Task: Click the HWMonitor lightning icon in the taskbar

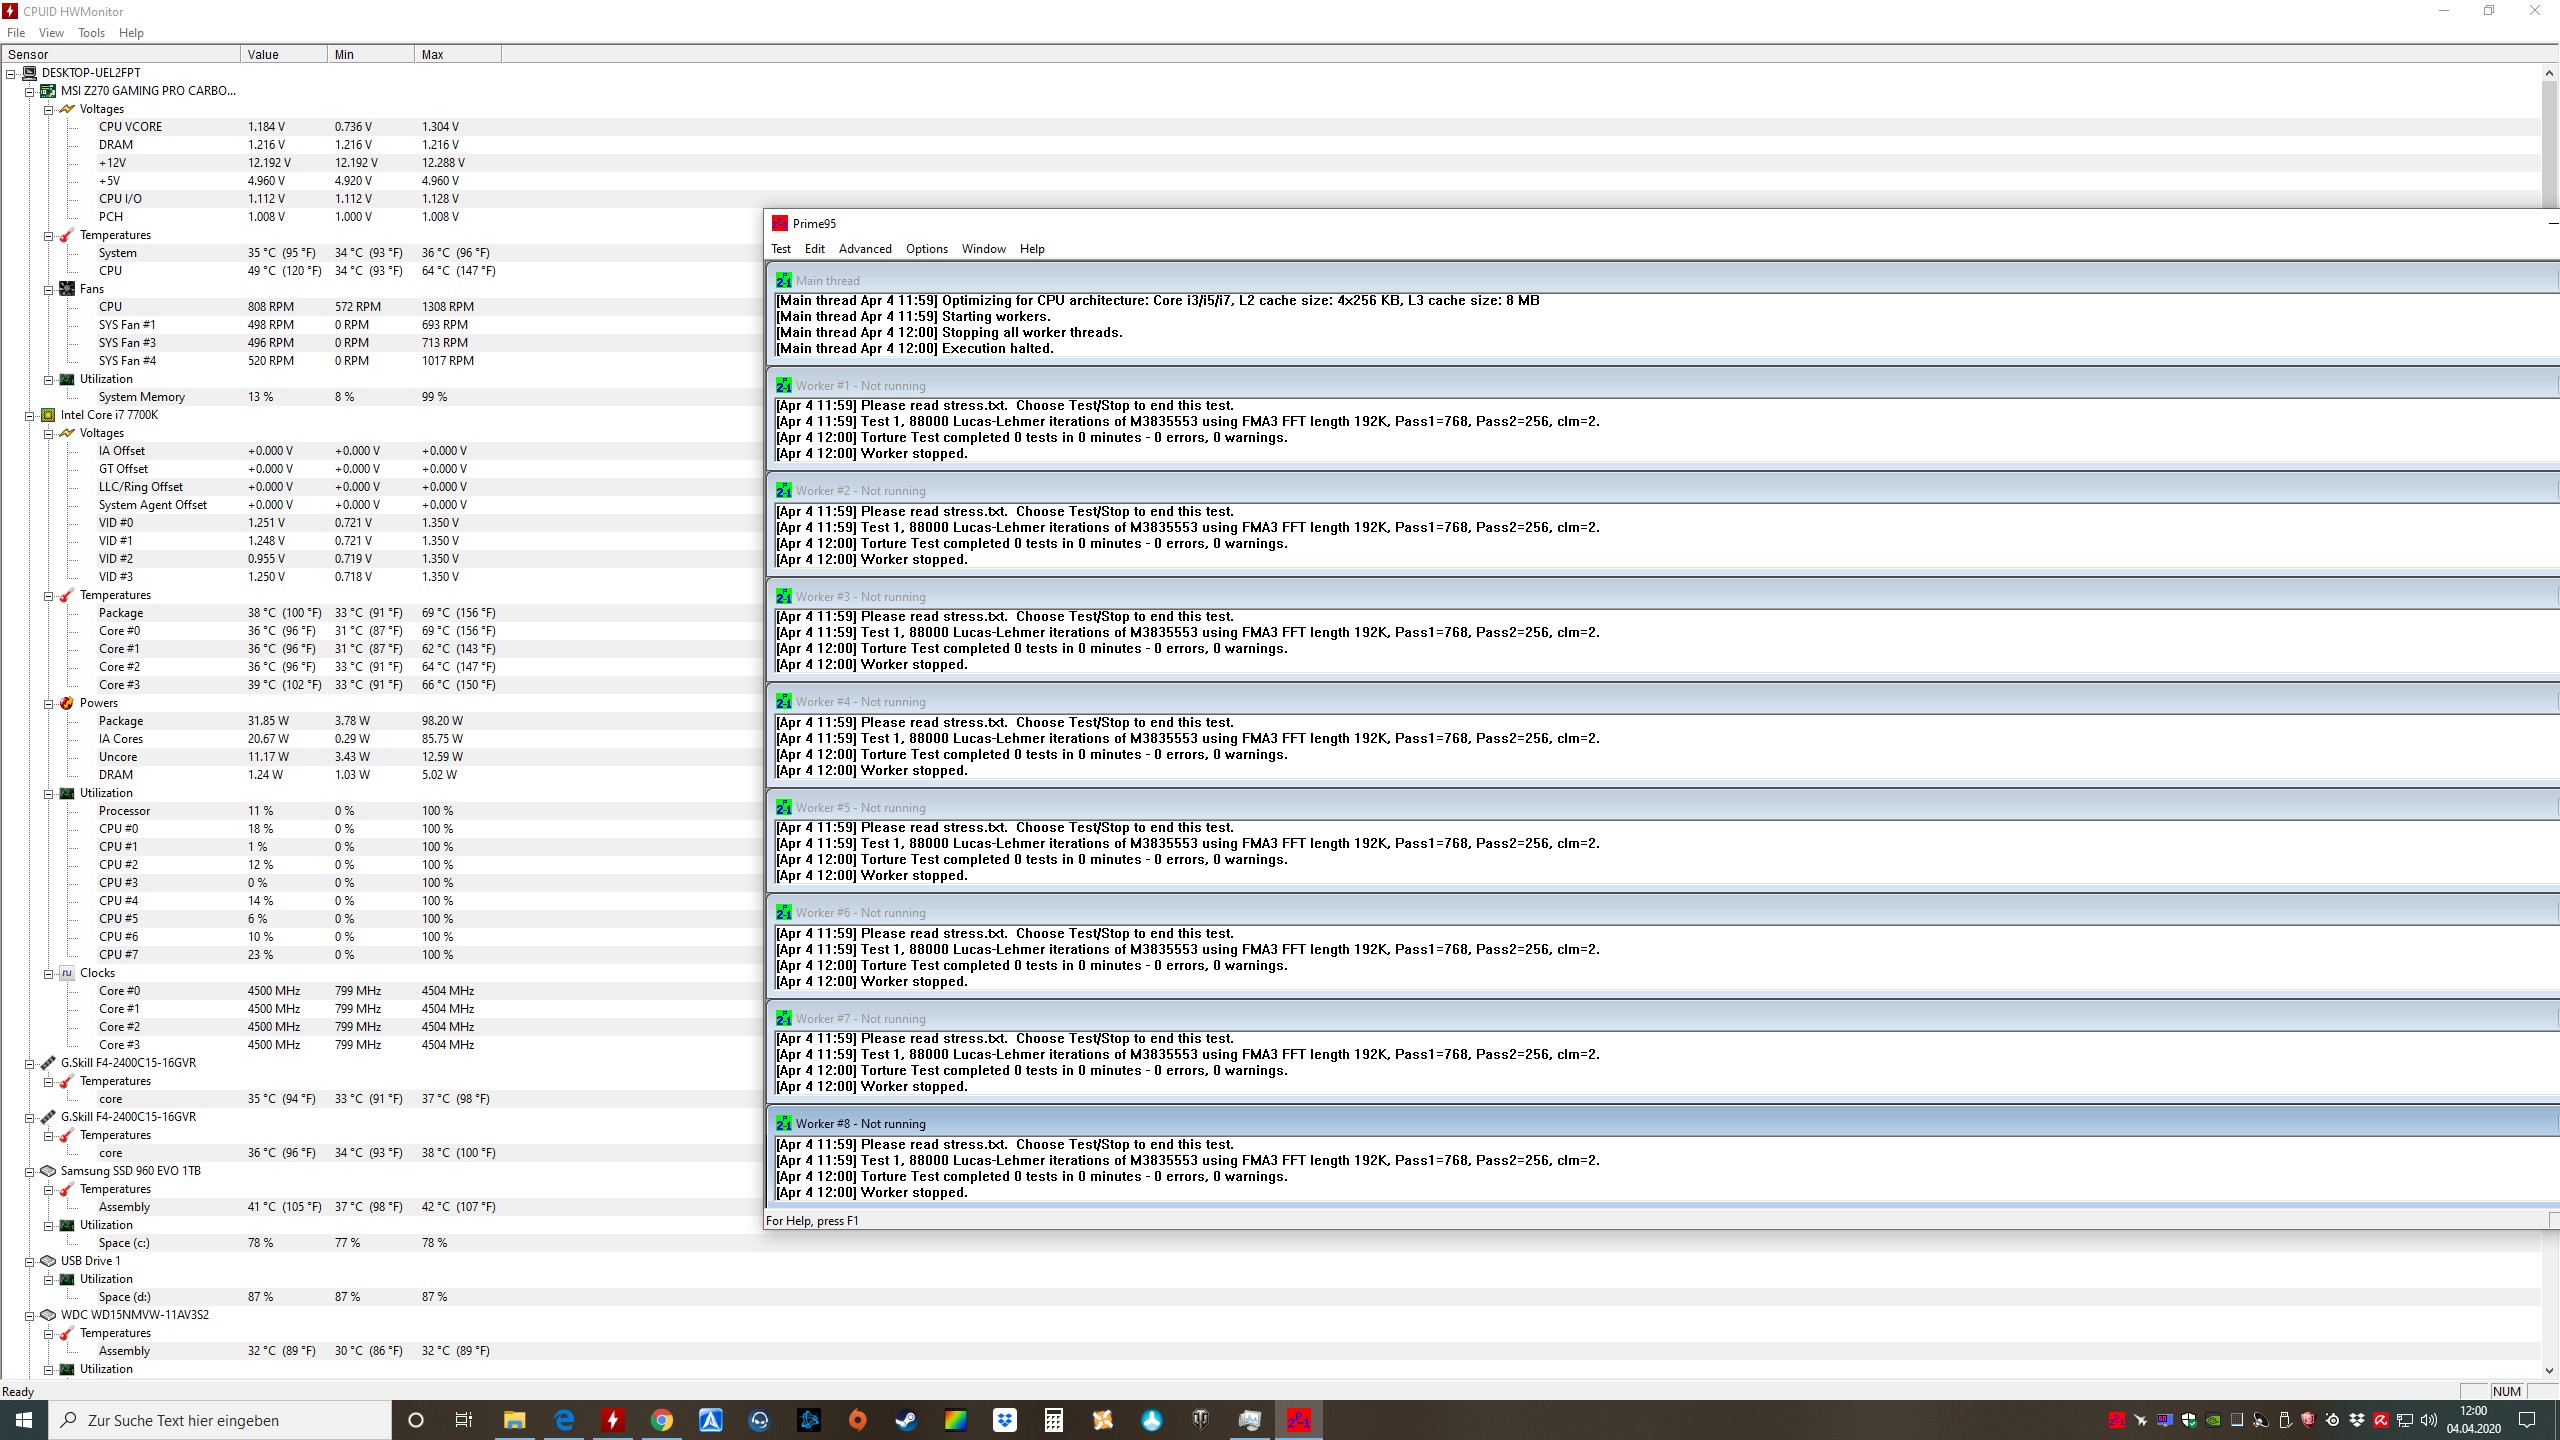Action: pos(613,1420)
